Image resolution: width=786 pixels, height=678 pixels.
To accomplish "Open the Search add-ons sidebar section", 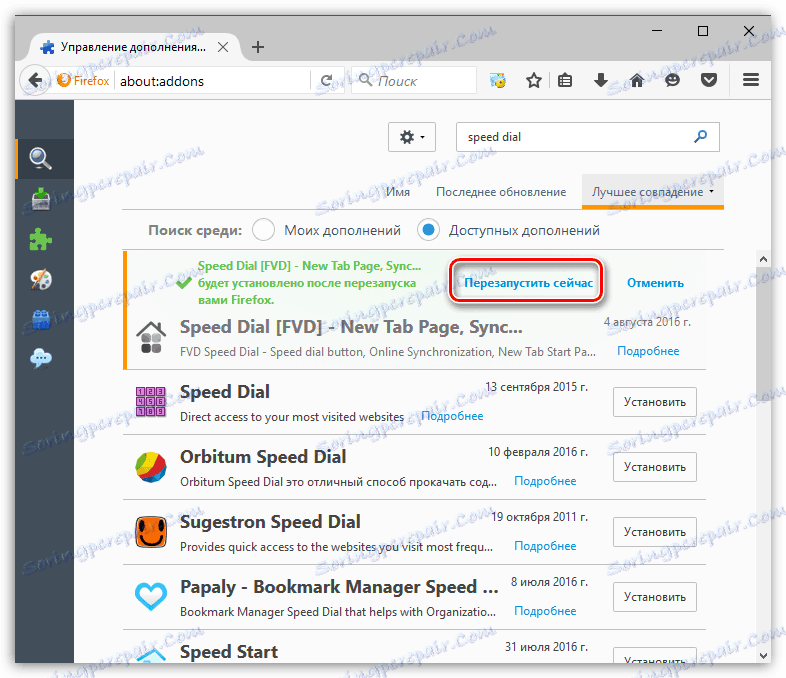I will pos(44,159).
